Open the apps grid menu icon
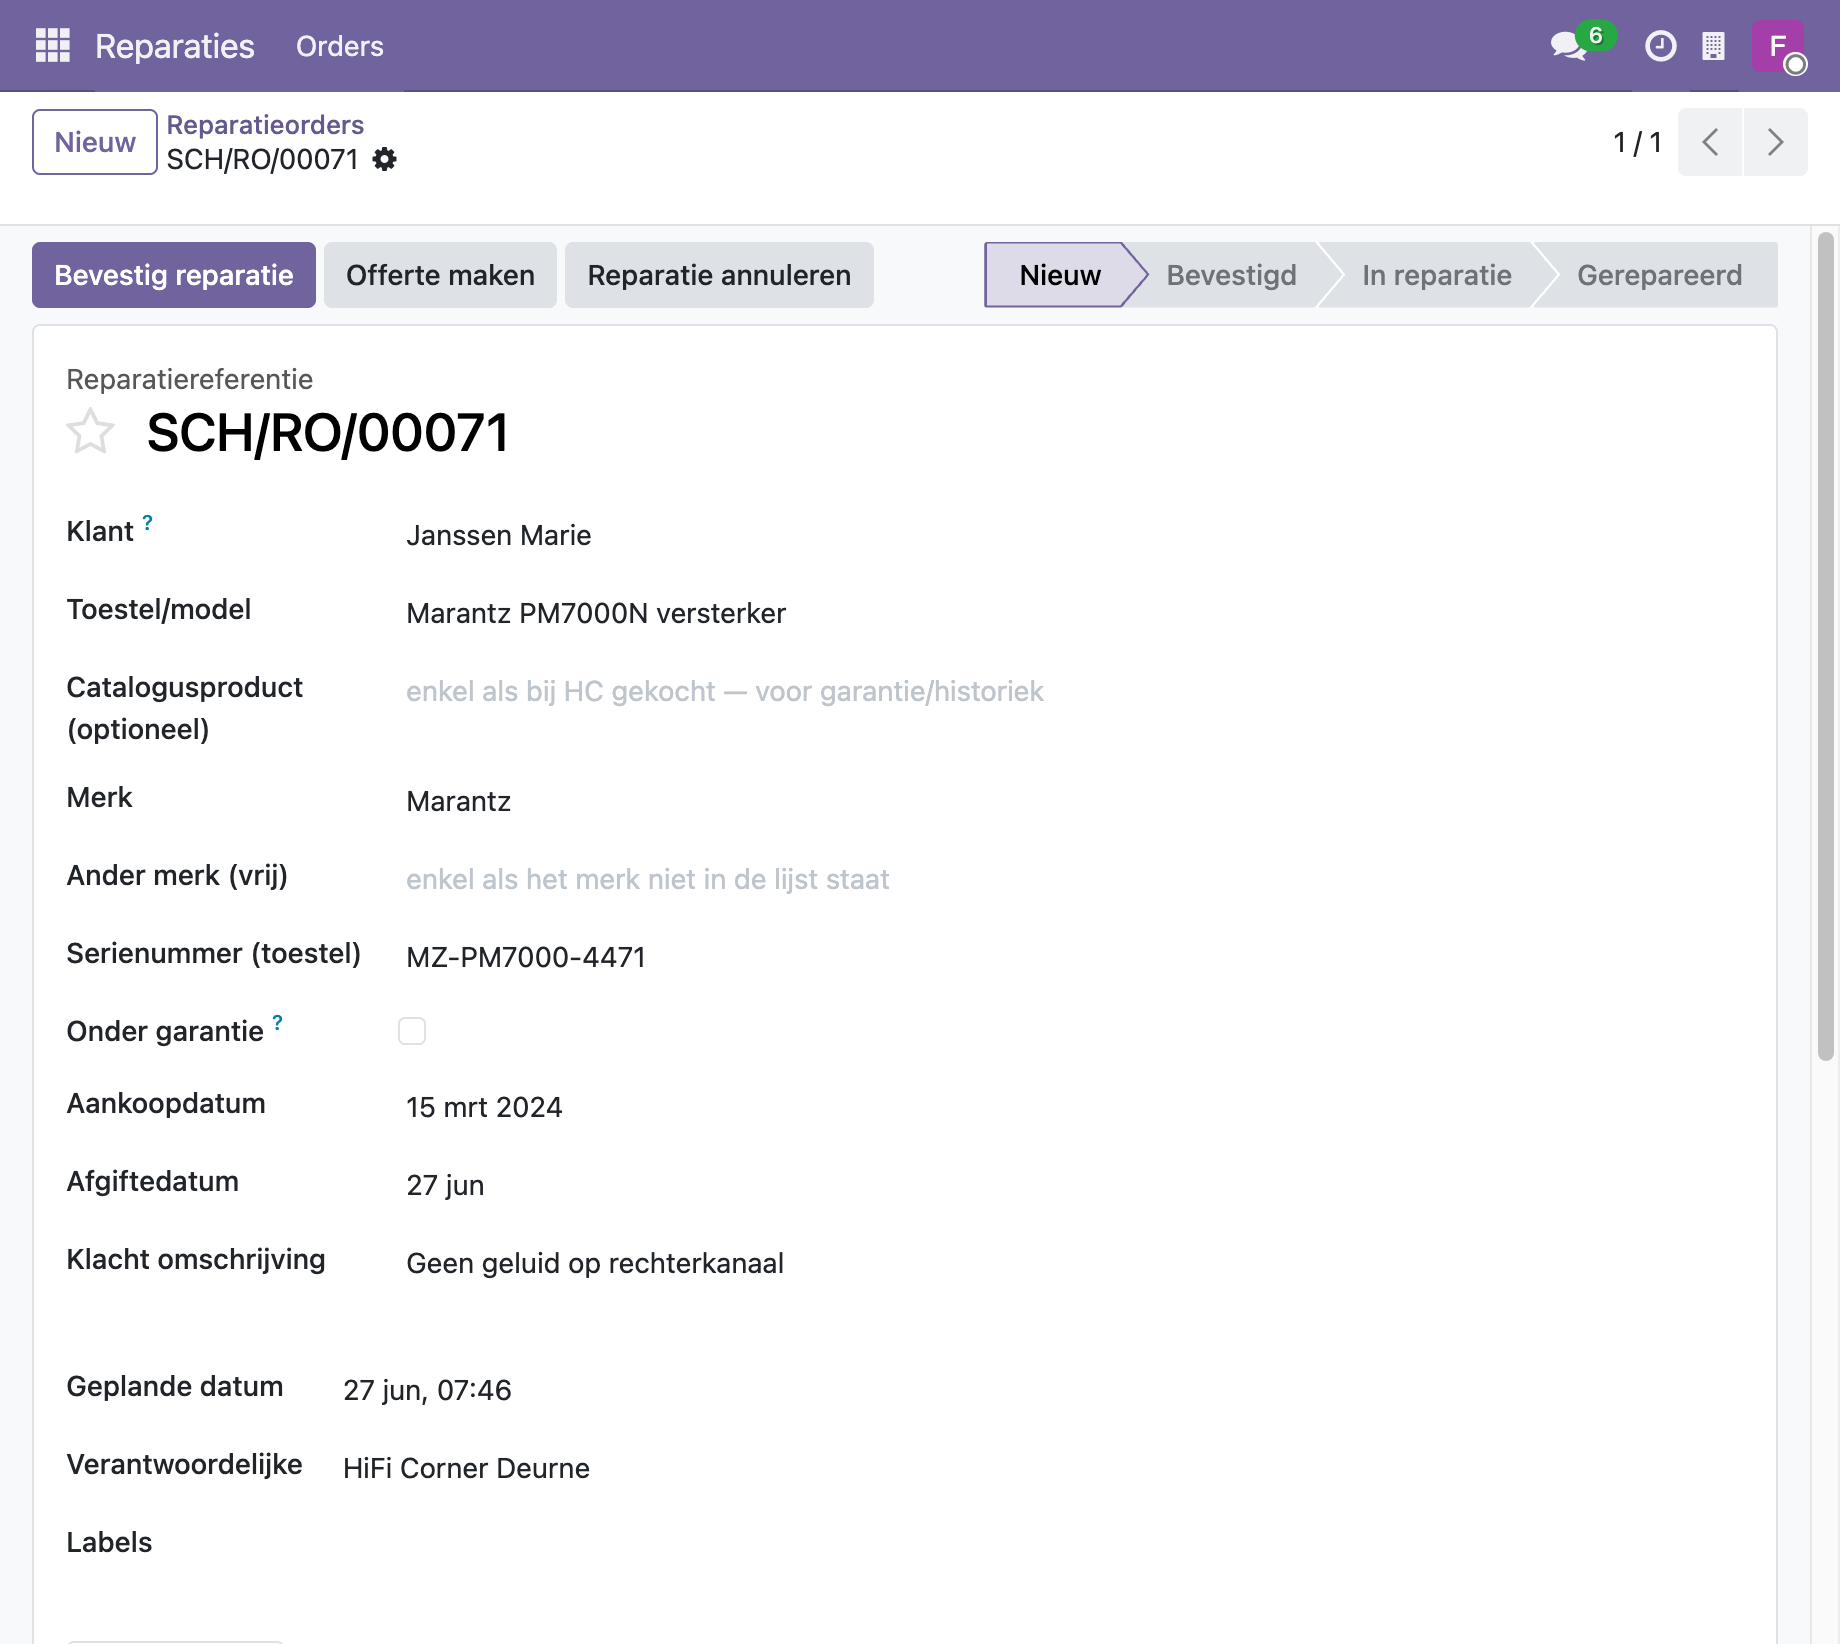 [53, 46]
